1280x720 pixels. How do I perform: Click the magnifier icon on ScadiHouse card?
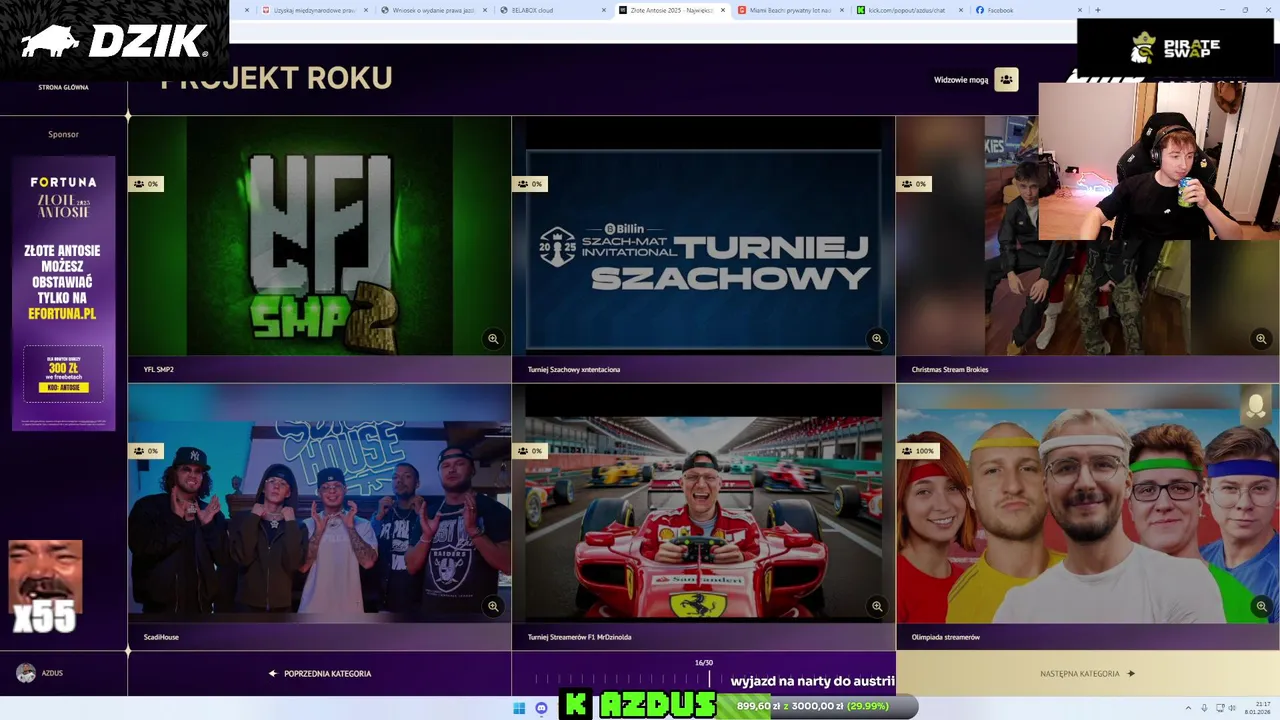click(x=493, y=606)
